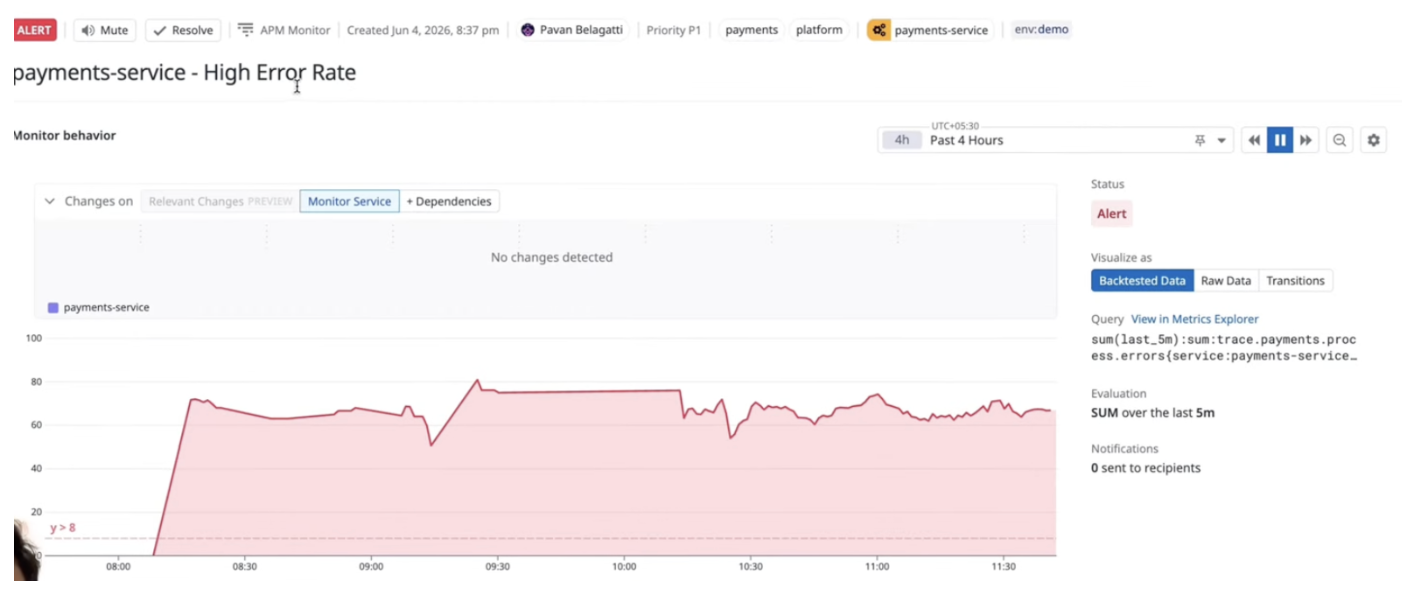This screenshot has width=1402, height=590.
Task: Click the SUM over the last 5m text
Action: coord(1152,412)
